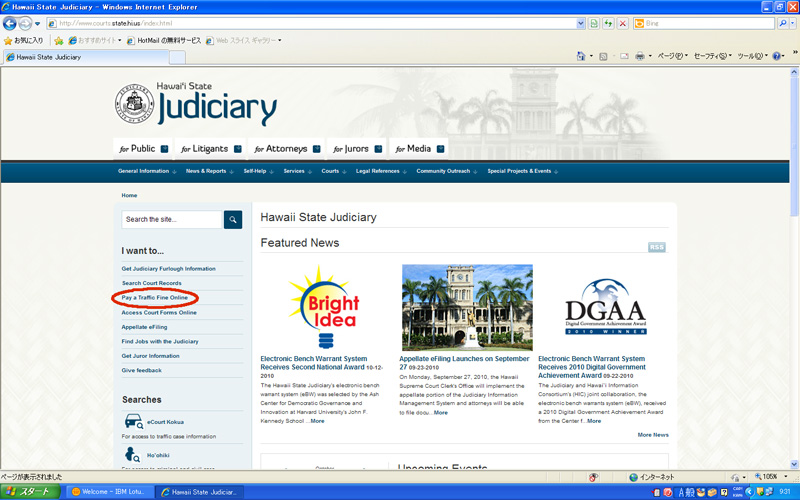Image resolution: width=800 pixels, height=500 pixels.
Task: Open the blank new tab button
Action: coord(177,57)
